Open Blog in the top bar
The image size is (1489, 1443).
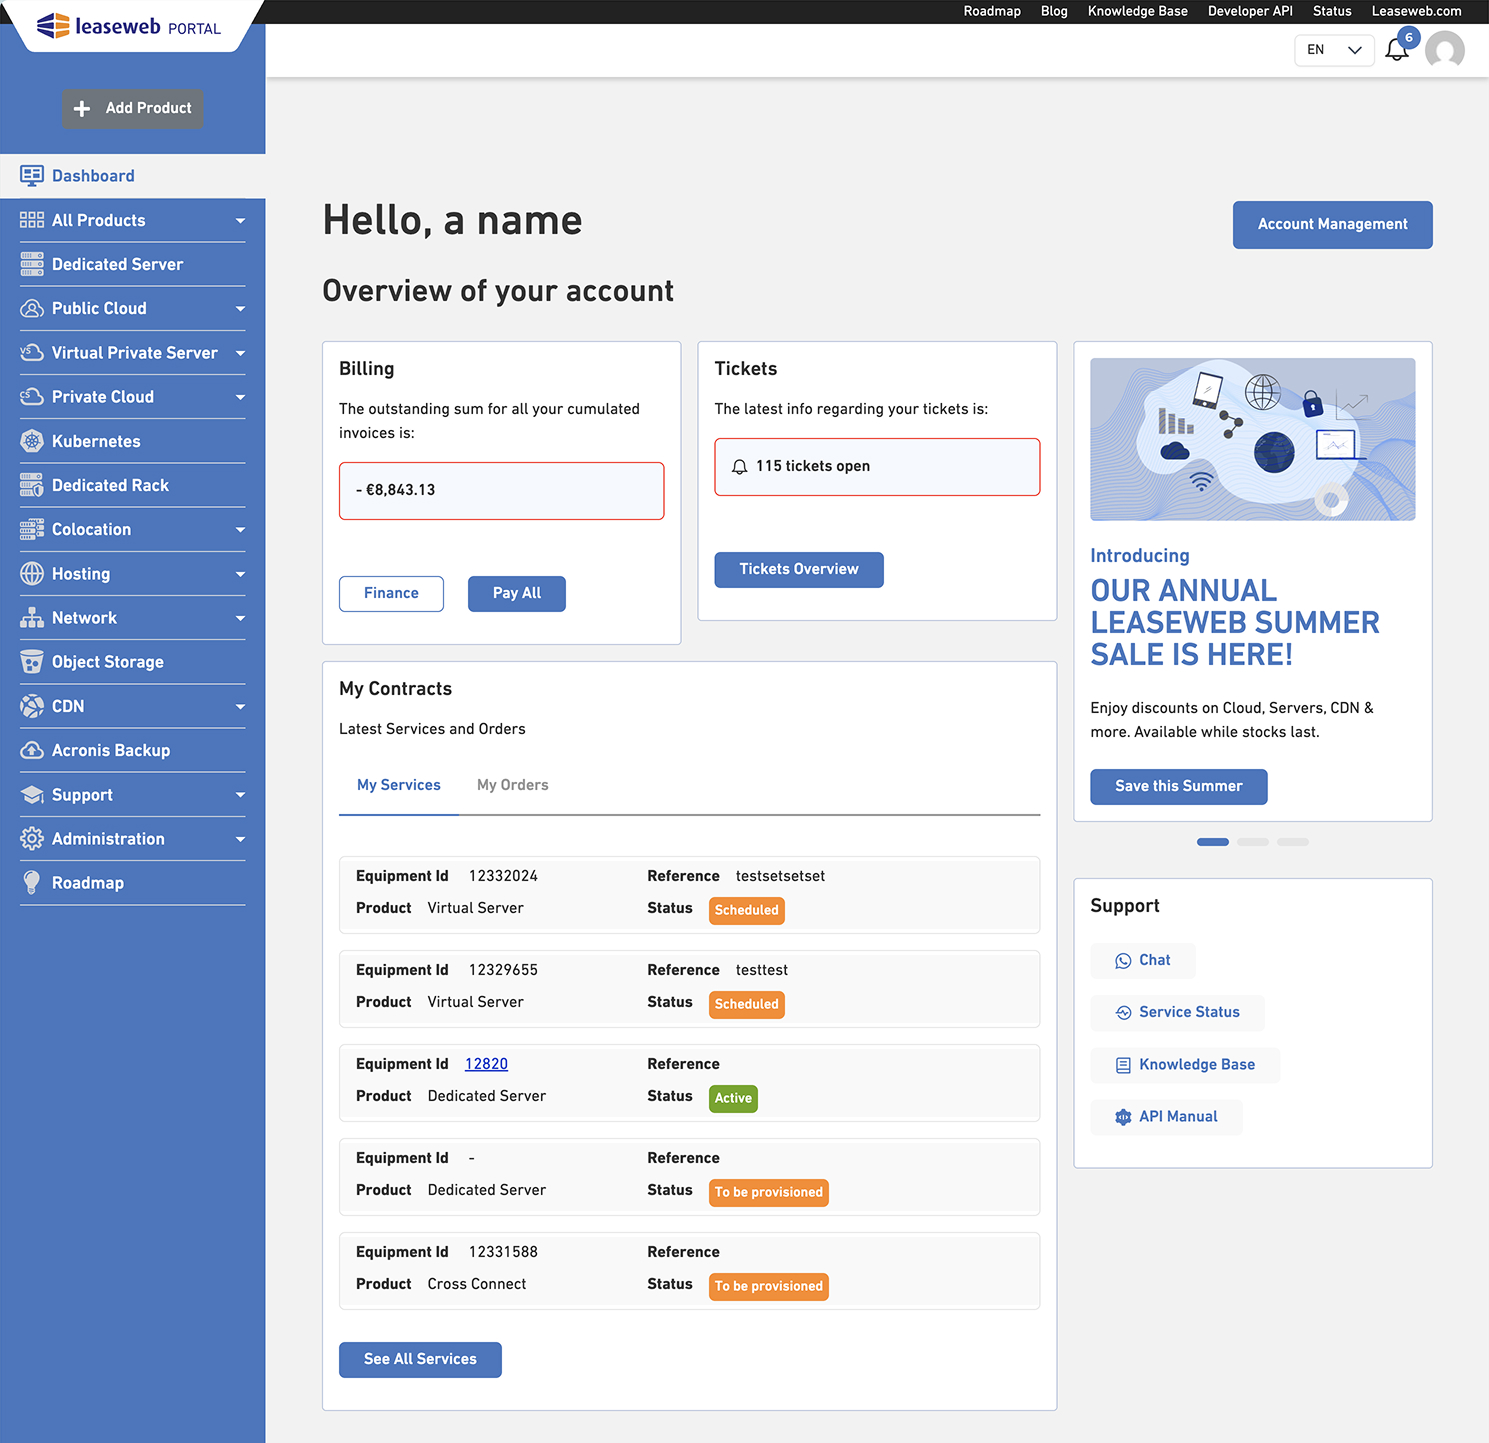[x=1054, y=11]
